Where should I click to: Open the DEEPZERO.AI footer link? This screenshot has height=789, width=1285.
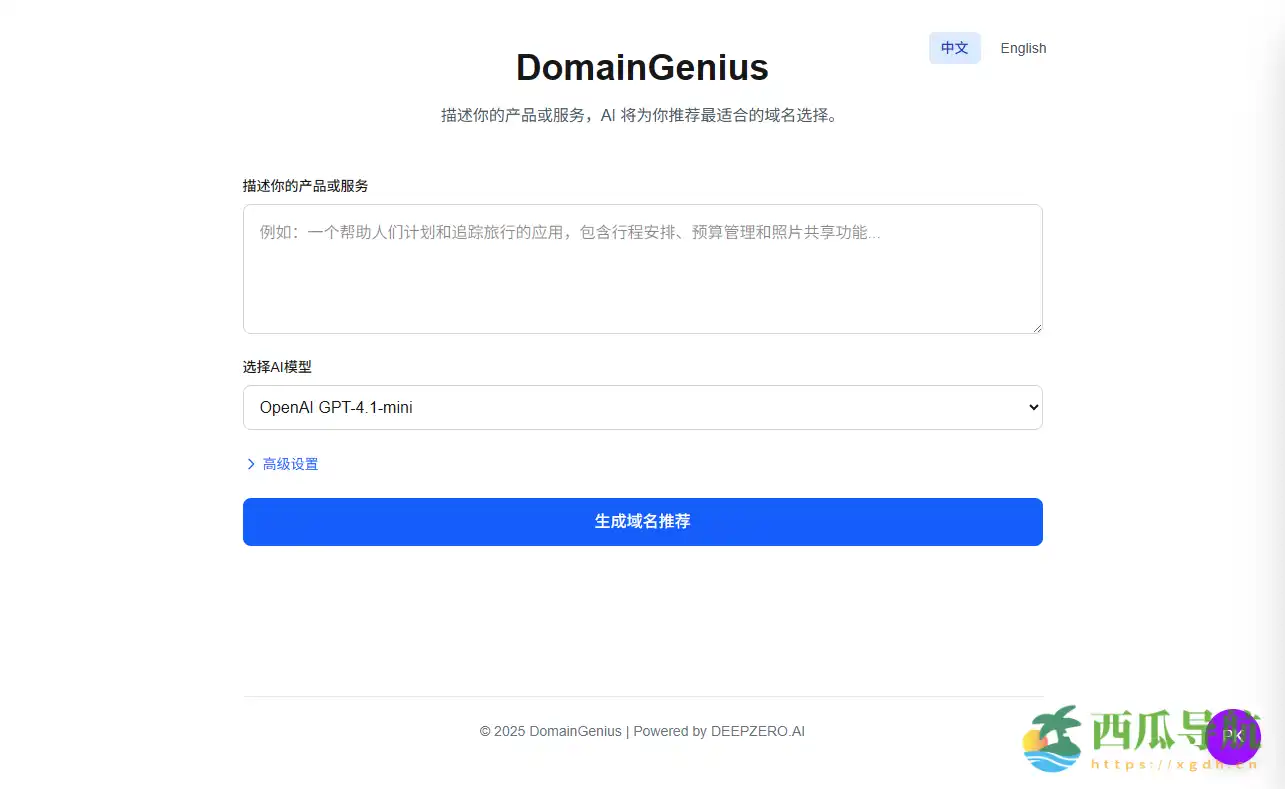(758, 731)
